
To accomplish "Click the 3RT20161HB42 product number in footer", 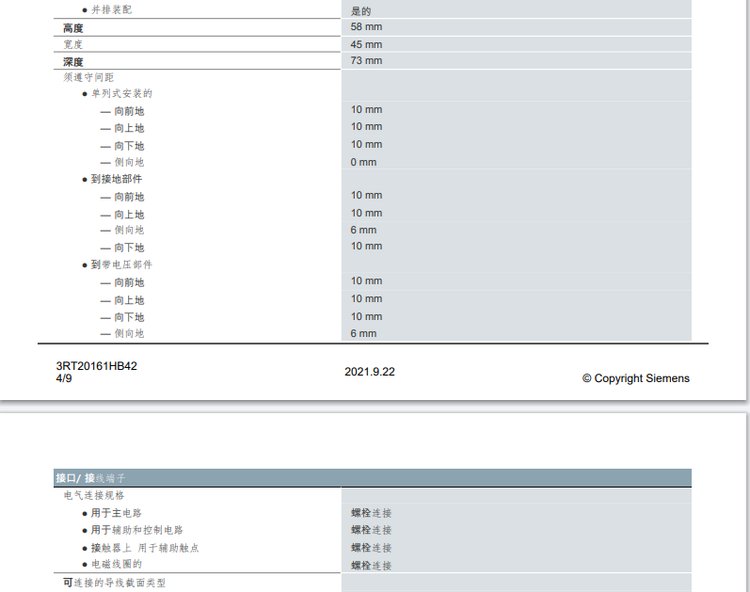I will (x=97, y=366).
